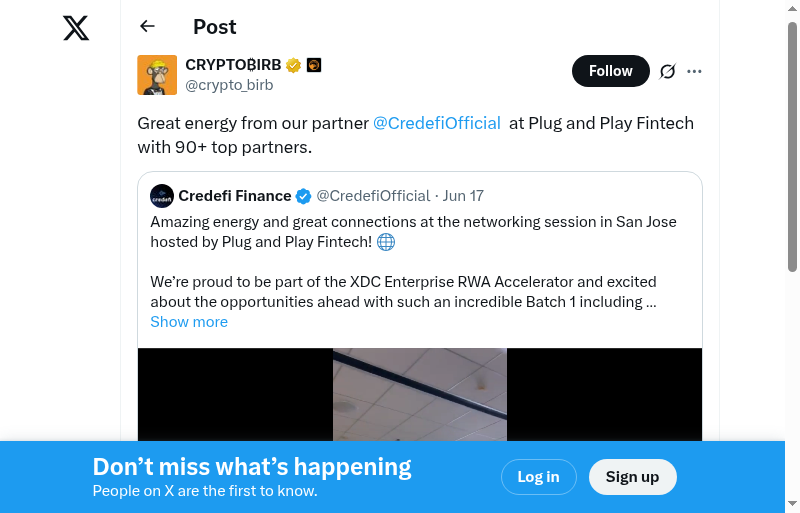Viewport: 800px width, 513px height.
Task: Click the CRYPTOBIRB display name
Action: tap(233, 65)
